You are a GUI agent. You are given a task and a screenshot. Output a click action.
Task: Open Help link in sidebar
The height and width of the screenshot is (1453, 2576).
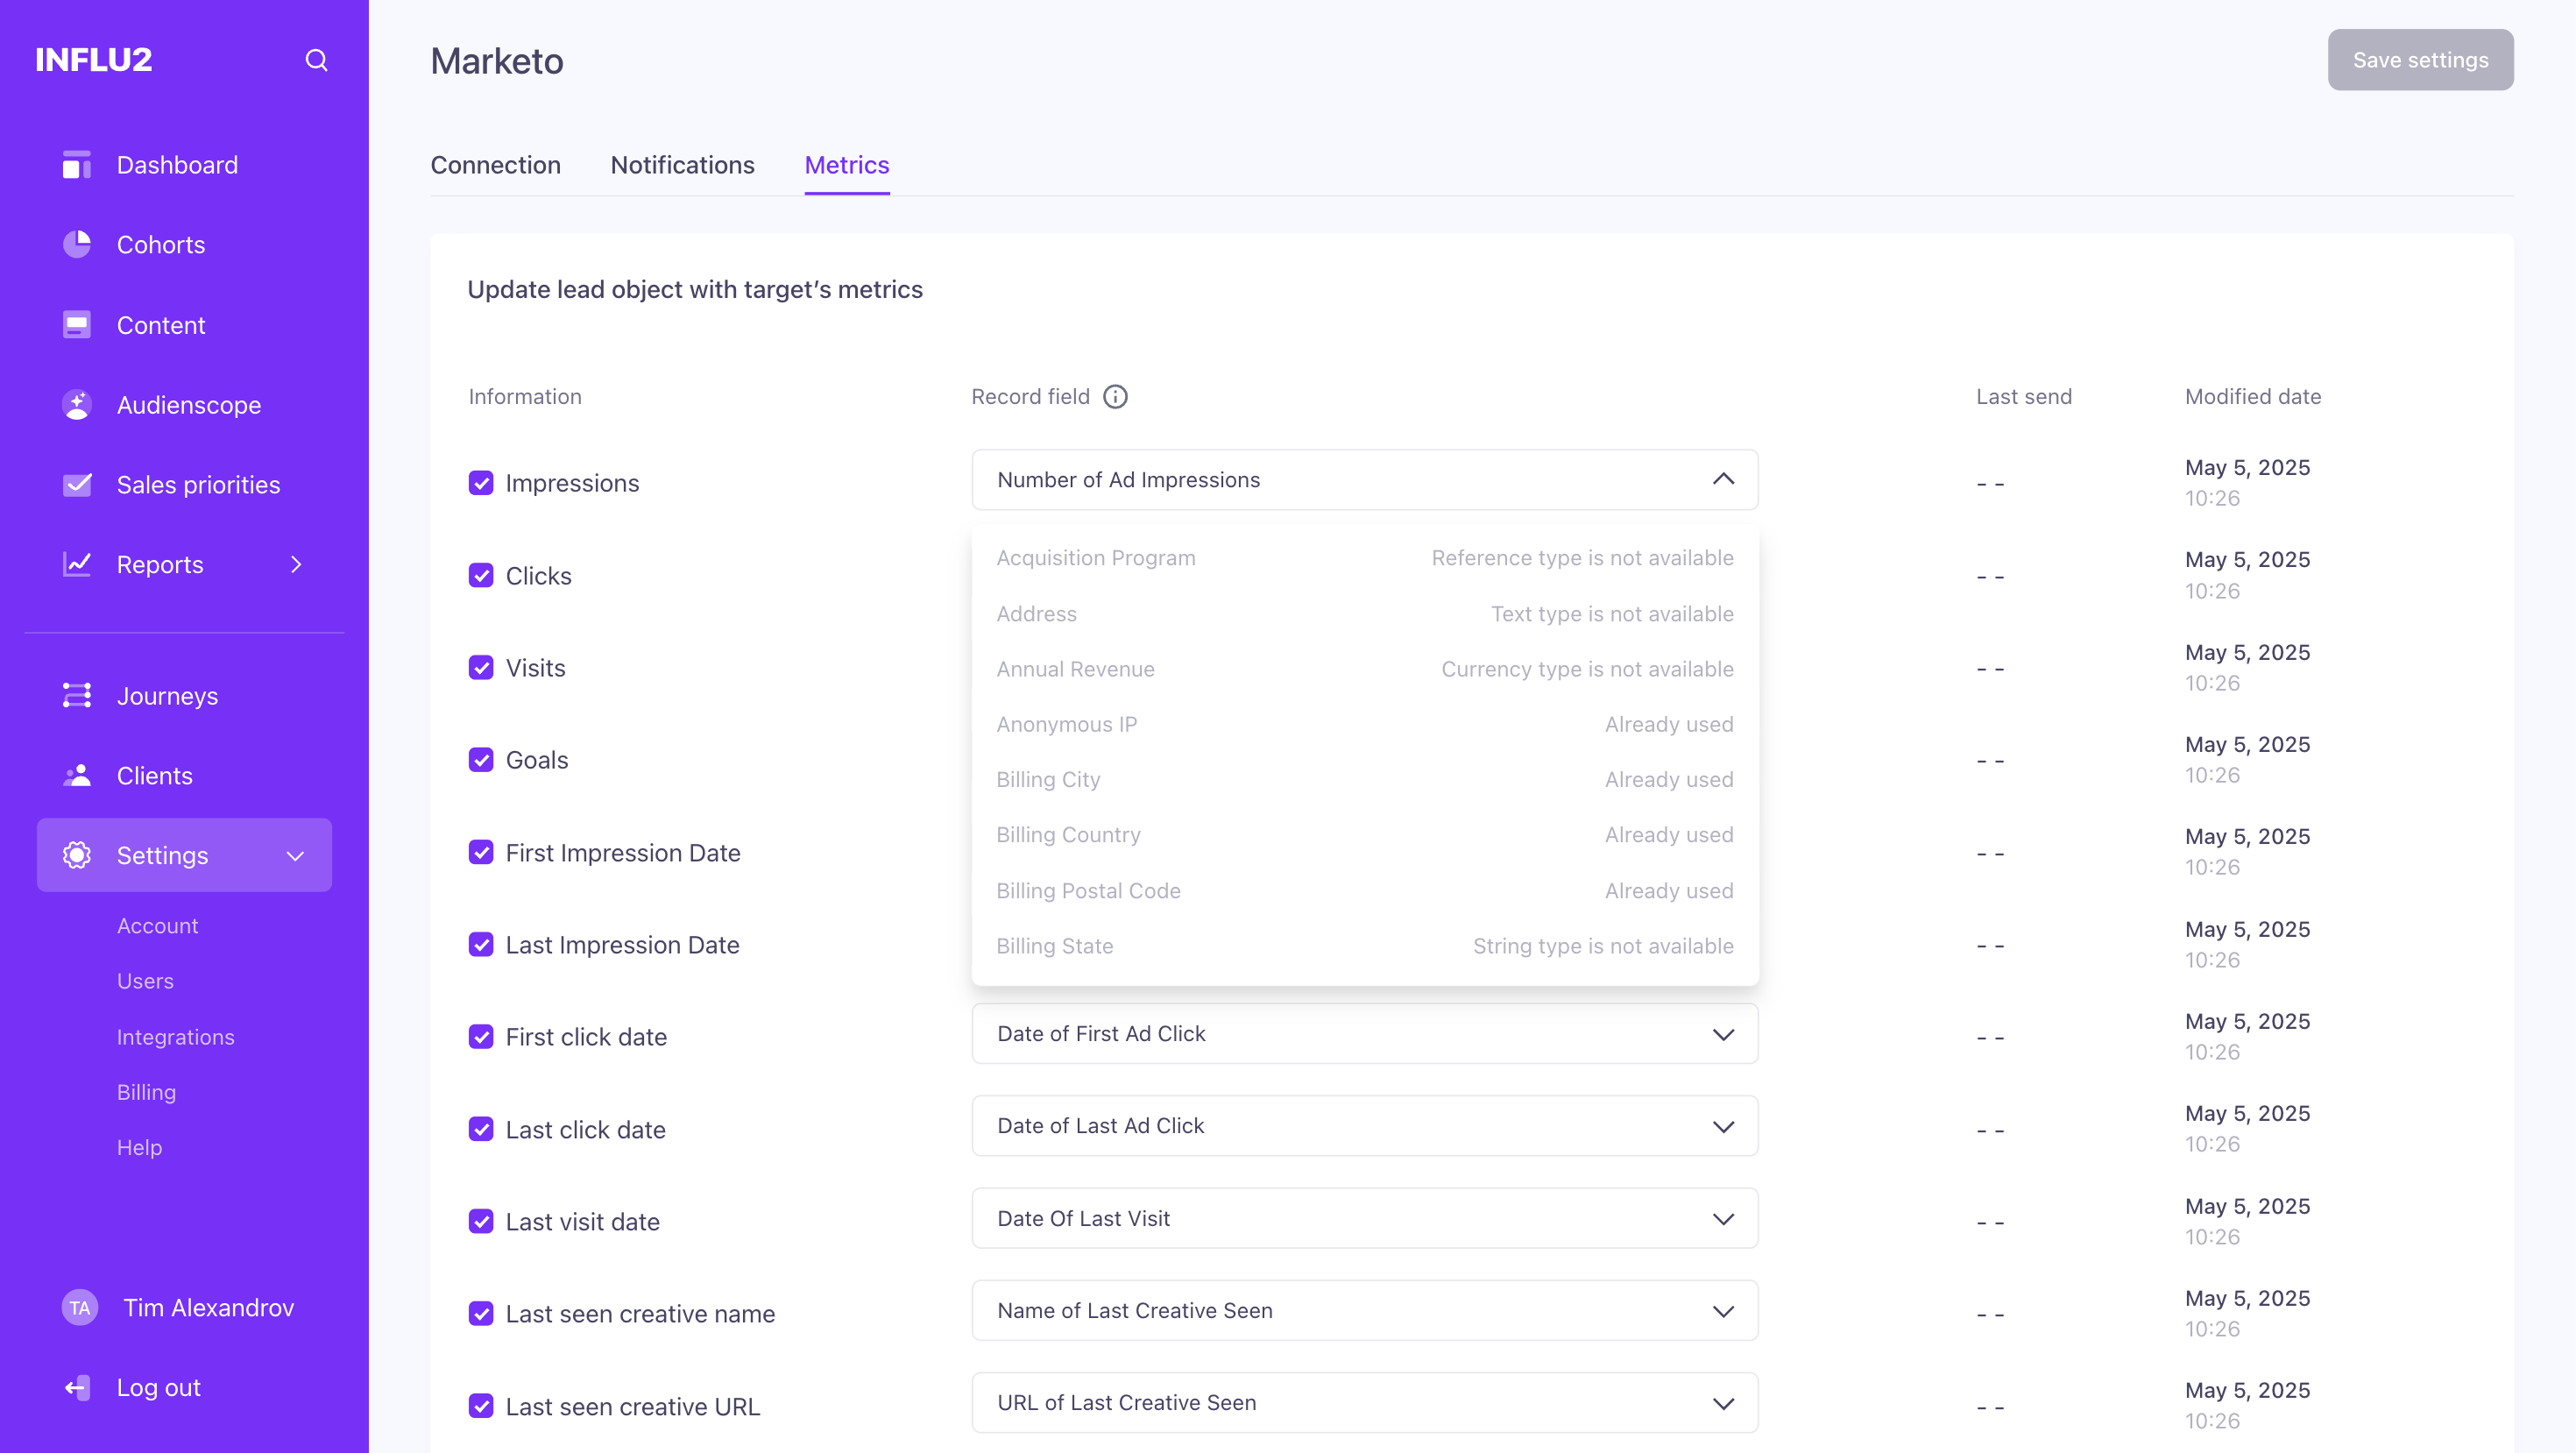pyautogui.click(x=139, y=1148)
